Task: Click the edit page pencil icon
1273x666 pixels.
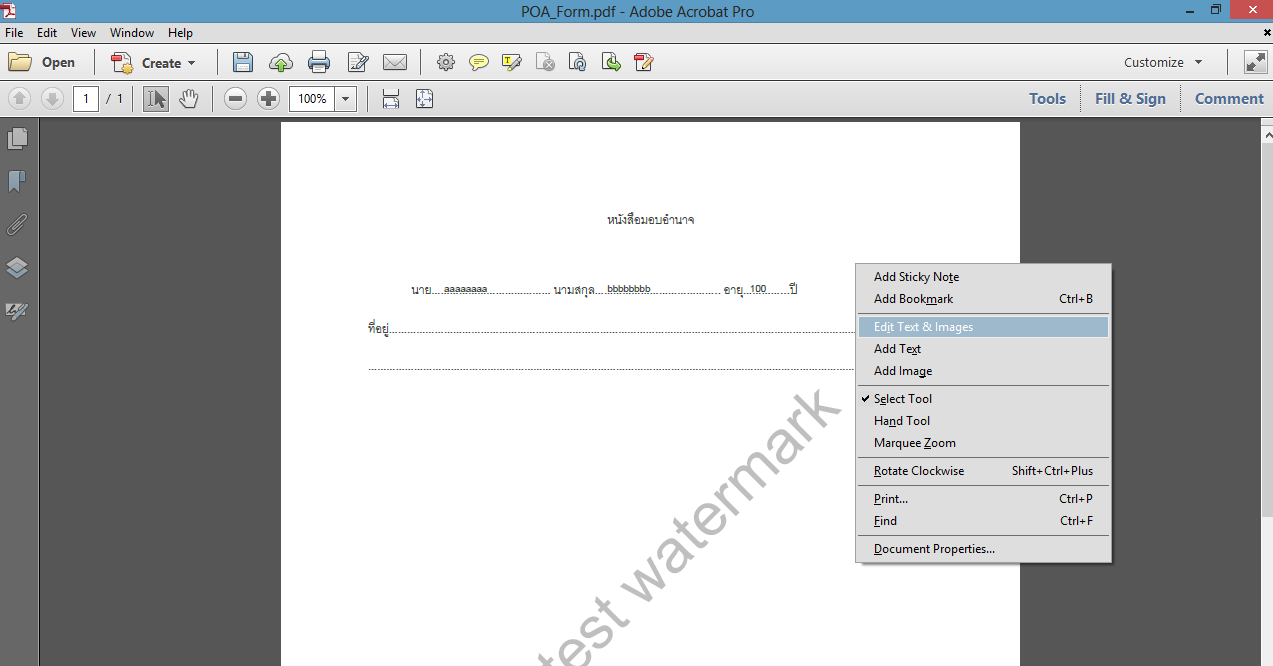Action: tap(358, 62)
